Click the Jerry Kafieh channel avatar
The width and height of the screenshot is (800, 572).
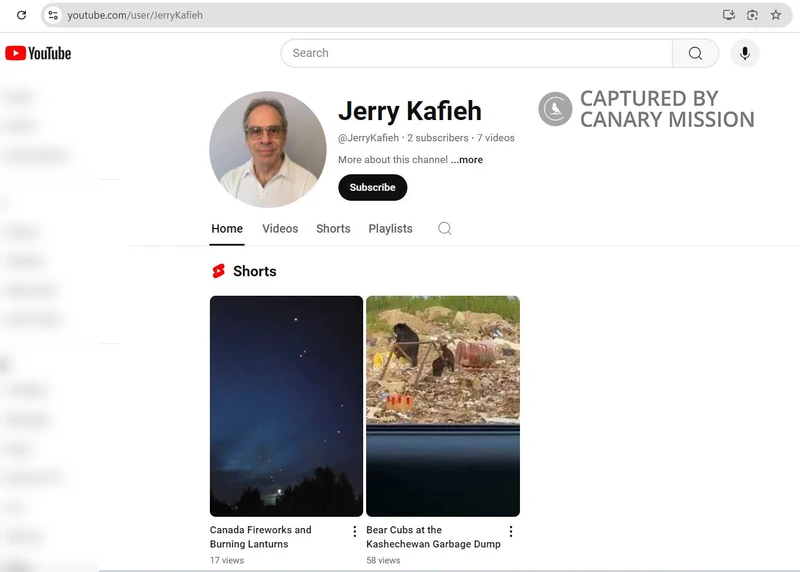tap(268, 150)
